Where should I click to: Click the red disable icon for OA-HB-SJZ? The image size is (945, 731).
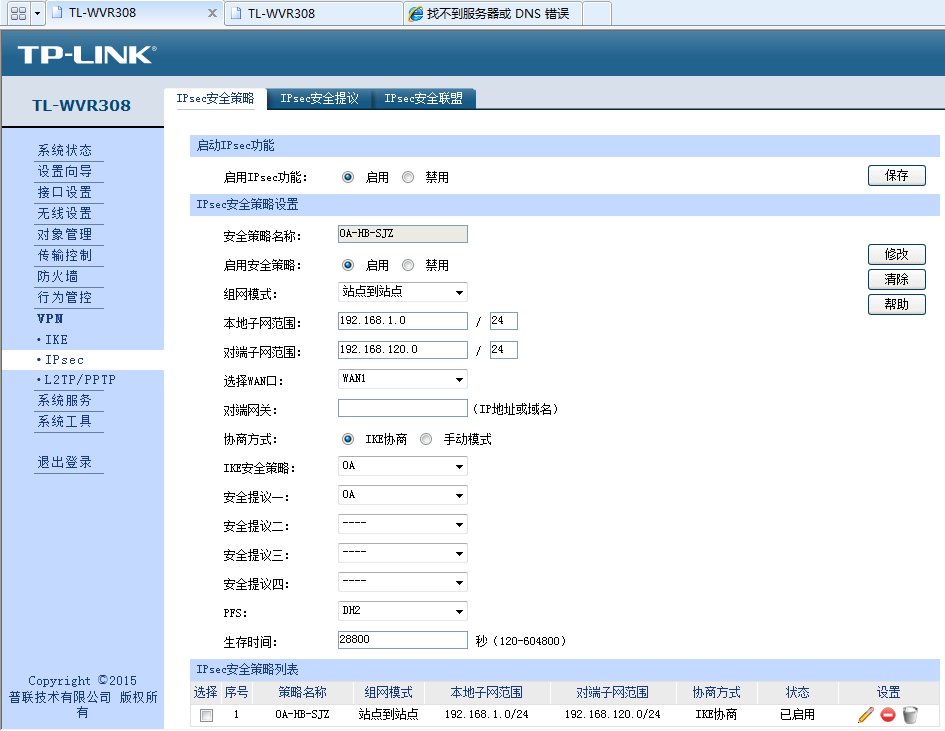(888, 715)
